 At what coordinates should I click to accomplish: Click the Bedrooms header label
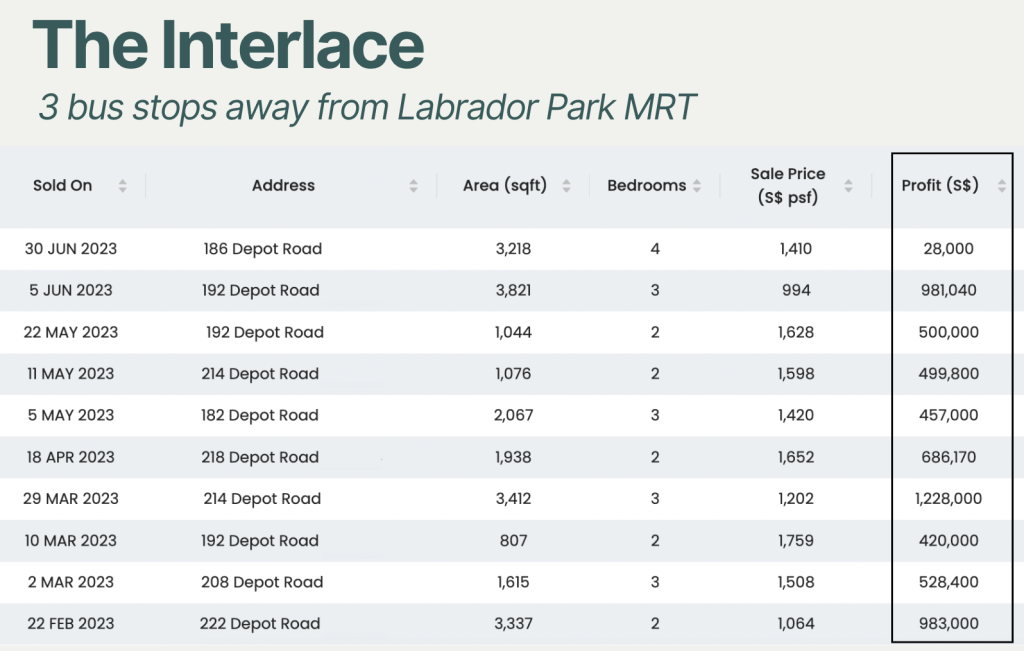tap(647, 185)
